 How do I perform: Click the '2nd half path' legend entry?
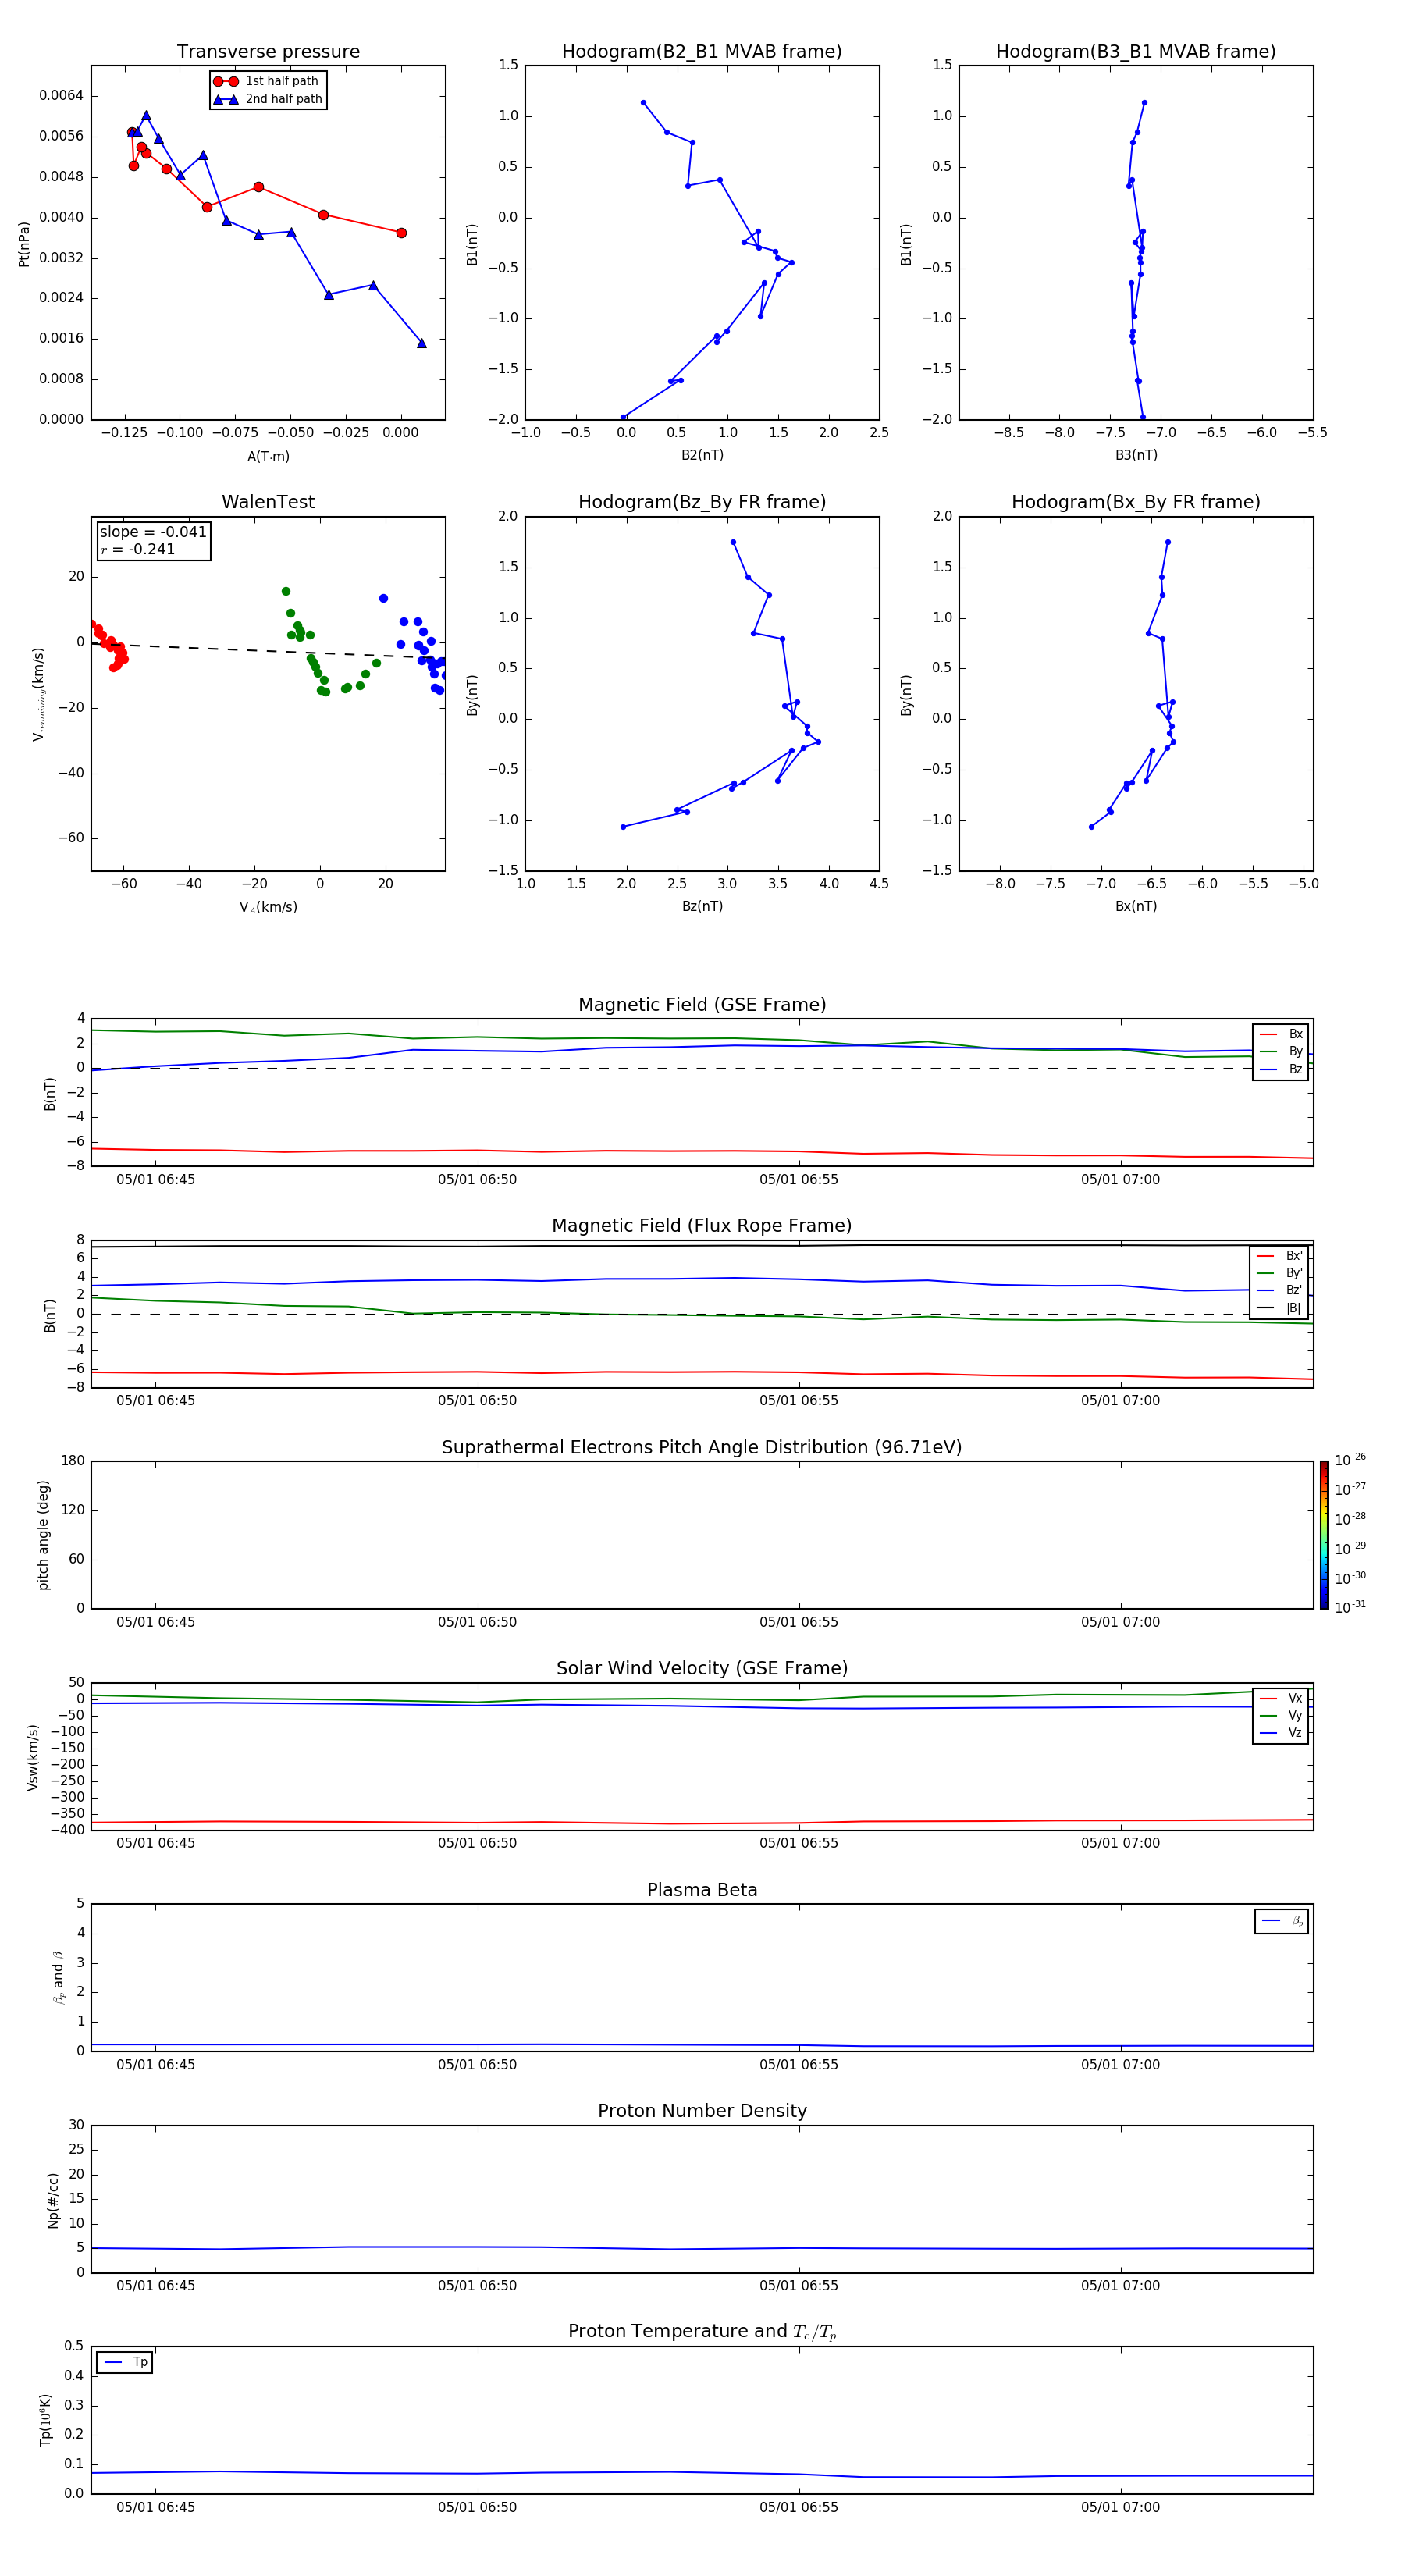coord(268,99)
